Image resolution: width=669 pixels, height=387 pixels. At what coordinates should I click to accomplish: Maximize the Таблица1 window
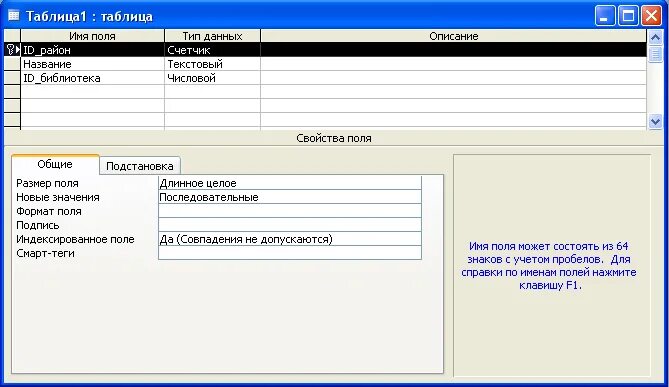[628, 16]
